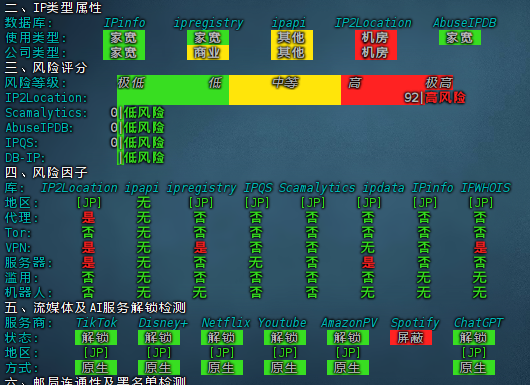Click the 'Youtube' provider name

click(x=282, y=322)
